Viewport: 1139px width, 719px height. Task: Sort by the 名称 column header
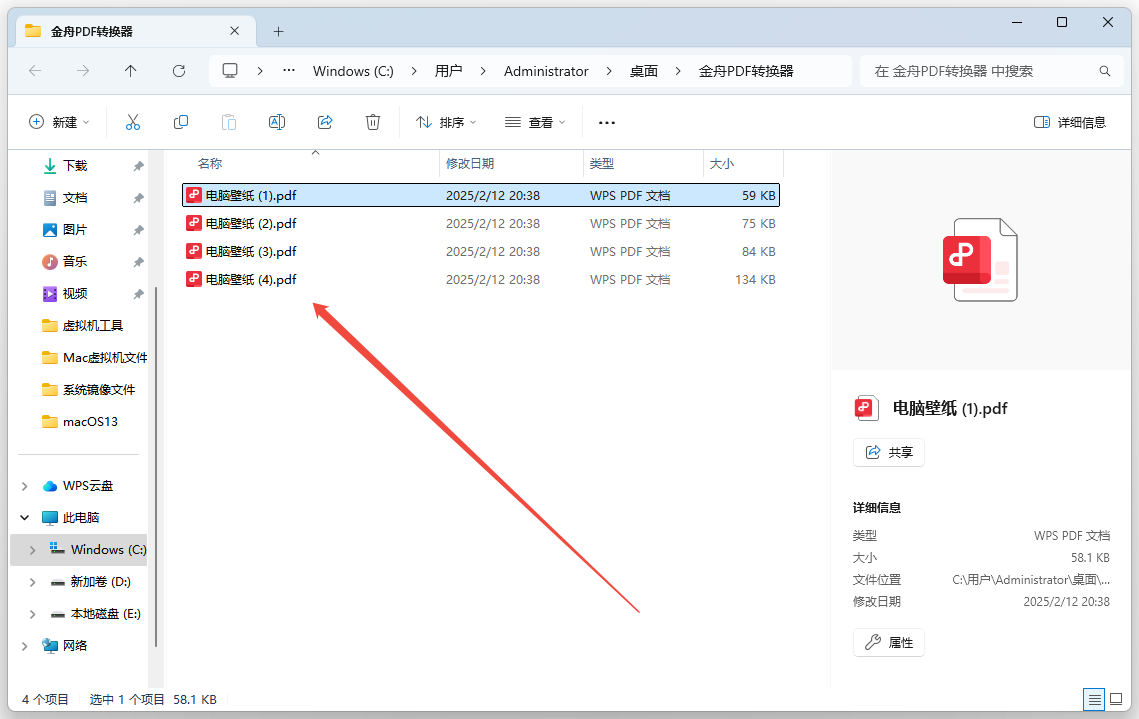[211, 164]
